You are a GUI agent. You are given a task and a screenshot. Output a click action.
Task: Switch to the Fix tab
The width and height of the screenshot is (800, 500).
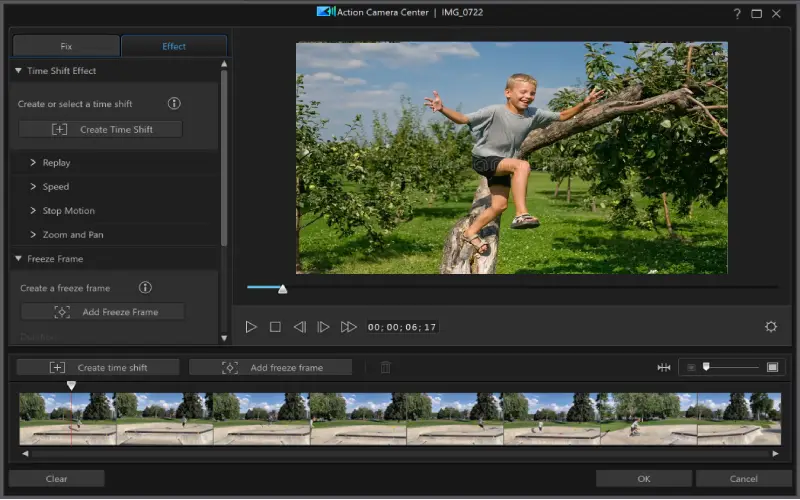[65, 46]
